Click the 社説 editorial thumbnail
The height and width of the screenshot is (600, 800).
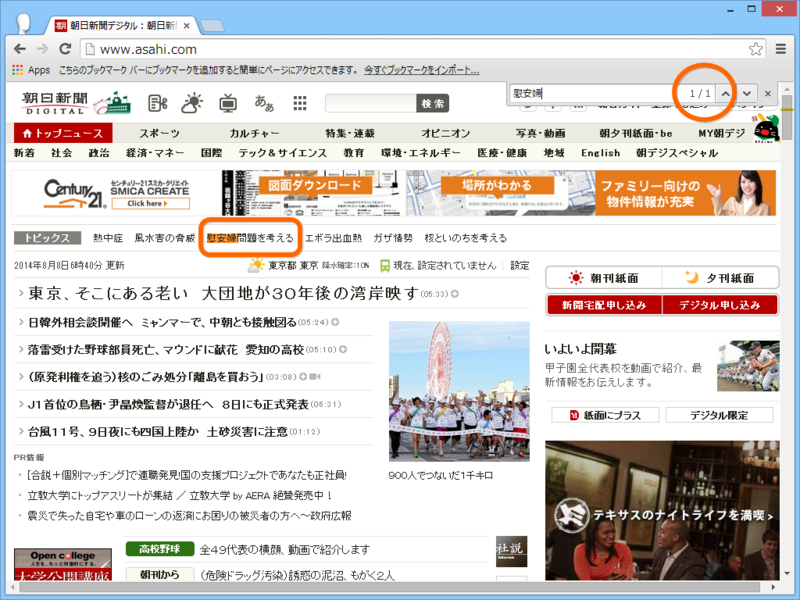pyautogui.click(x=511, y=551)
